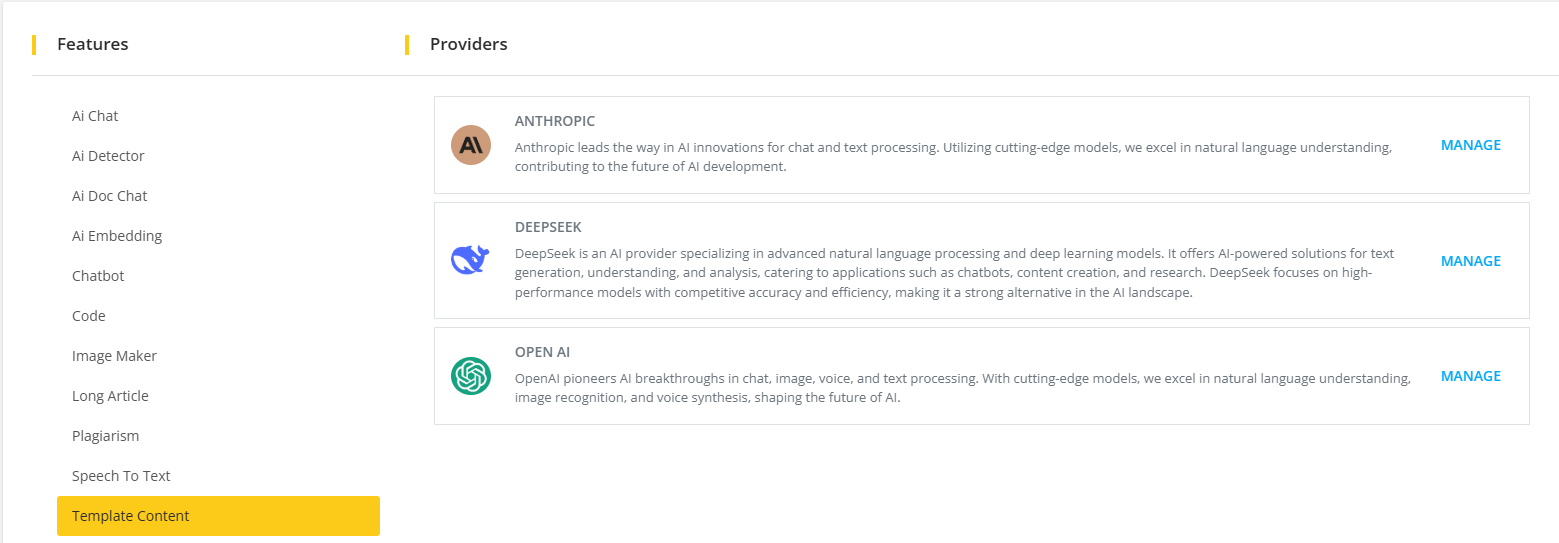Switch to Speech To Text feature
Screen dimensions: 1559x543
pos(121,476)
